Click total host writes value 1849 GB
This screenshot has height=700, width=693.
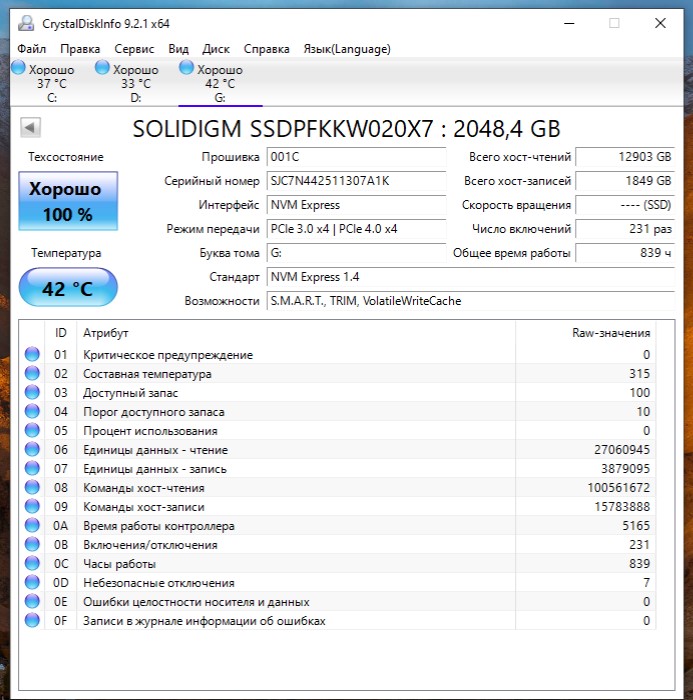(x=625, y=181)
